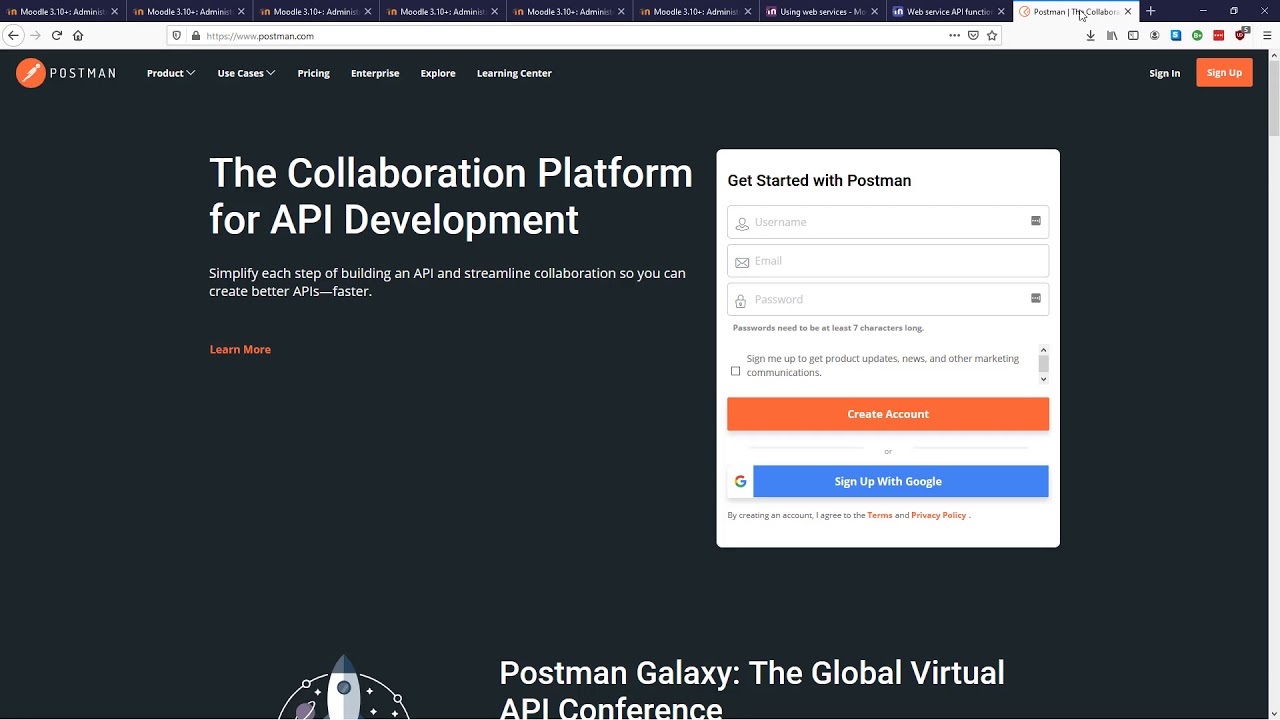Screen dimensions: 1280x720
Task: Bookmark this page with the star
Action: pos(992,35)
